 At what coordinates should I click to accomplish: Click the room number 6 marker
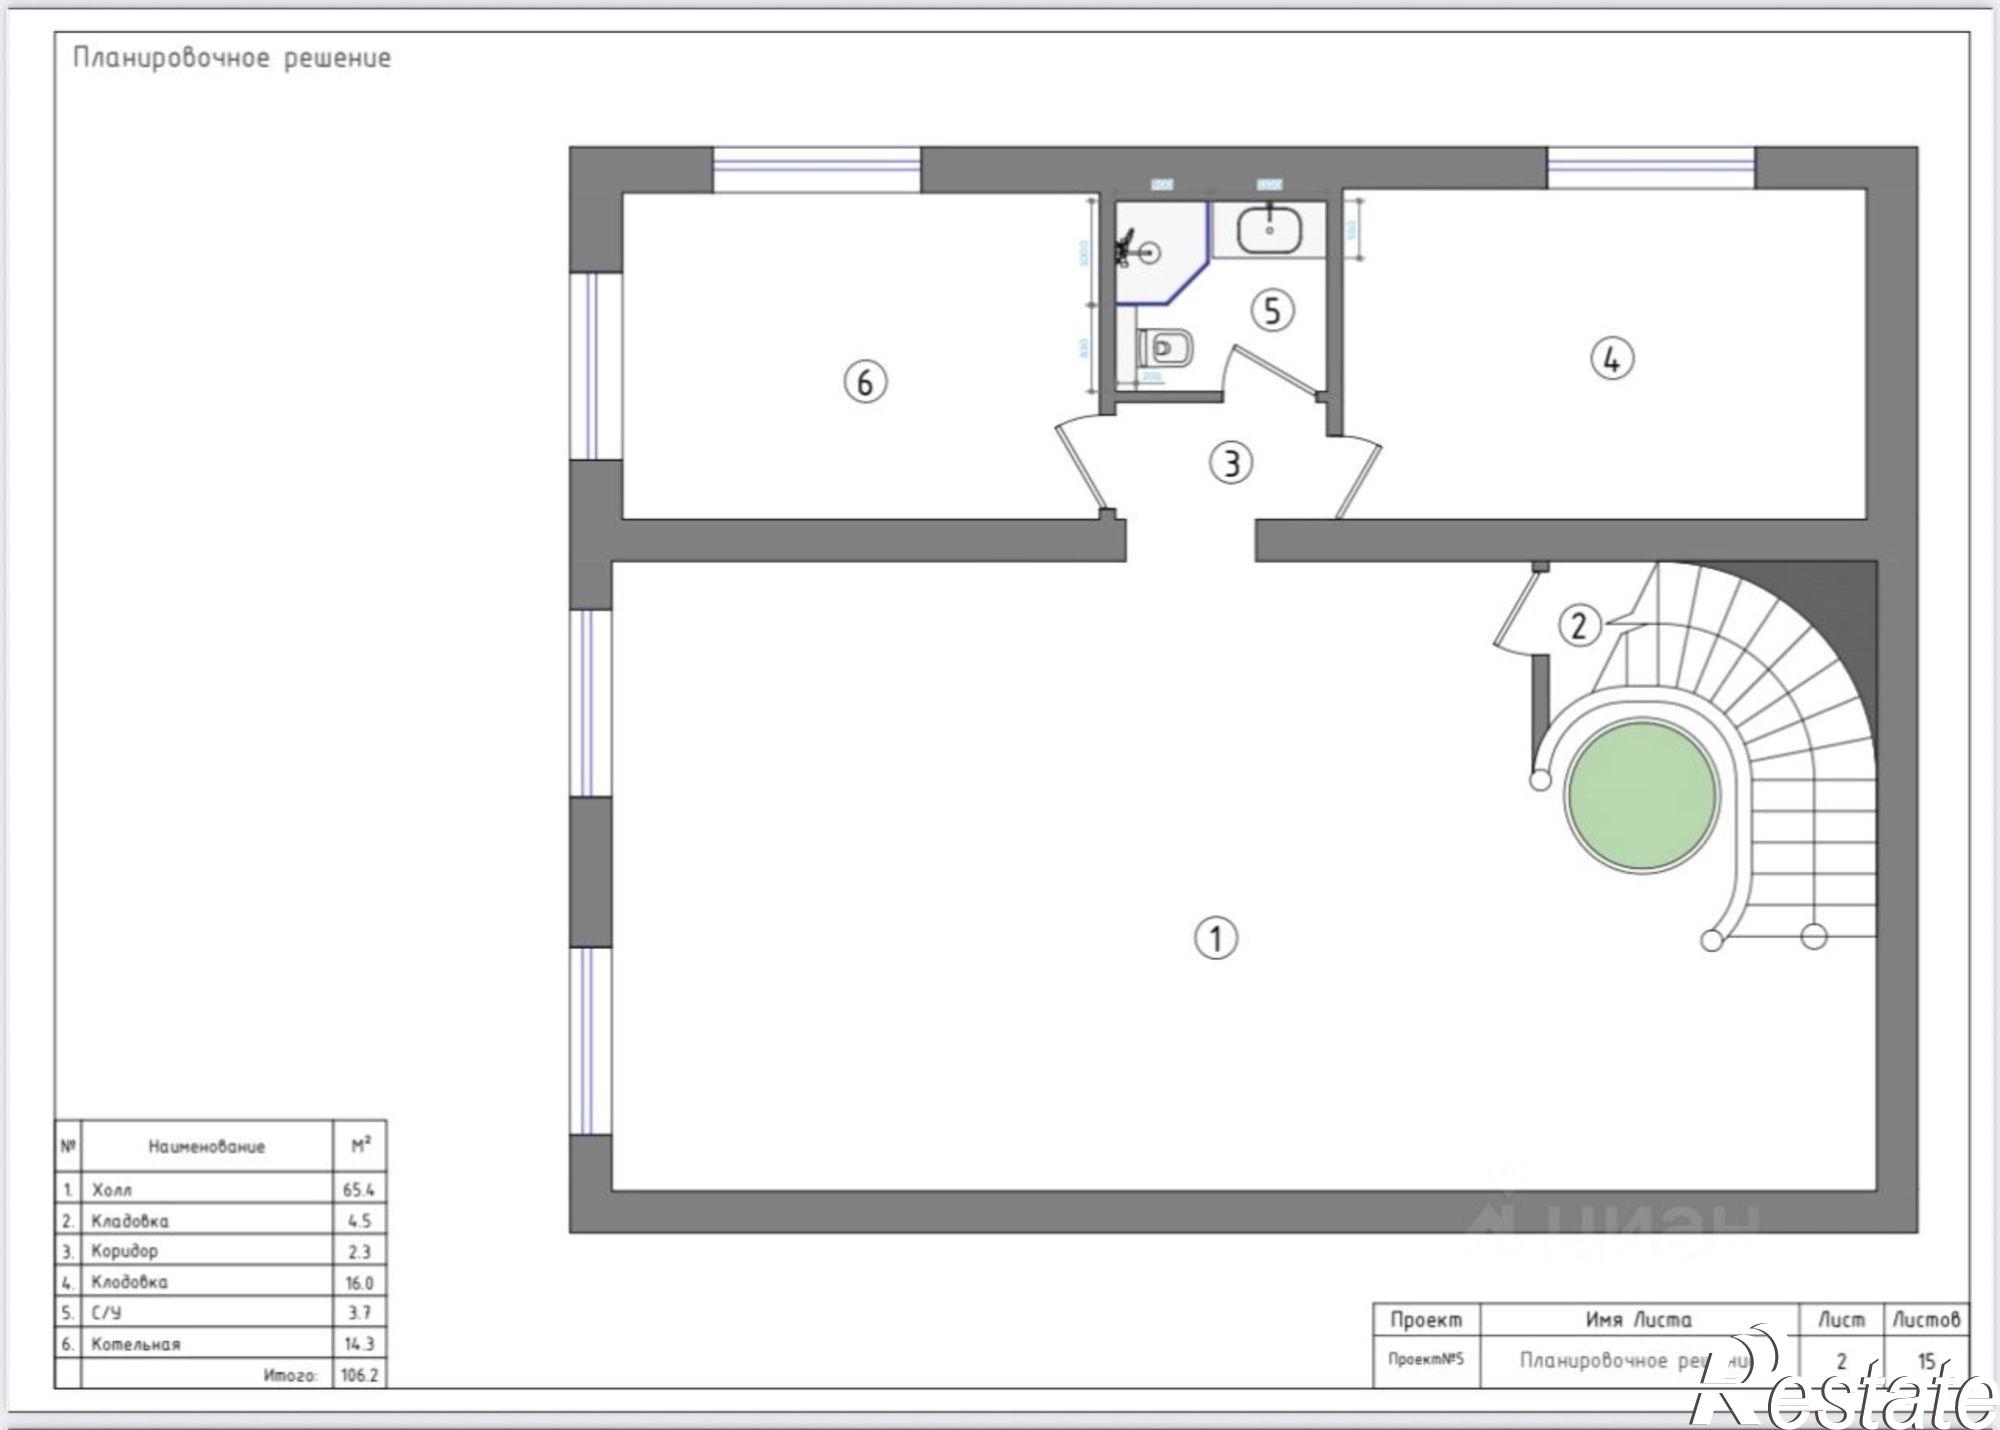click(865, 382)
